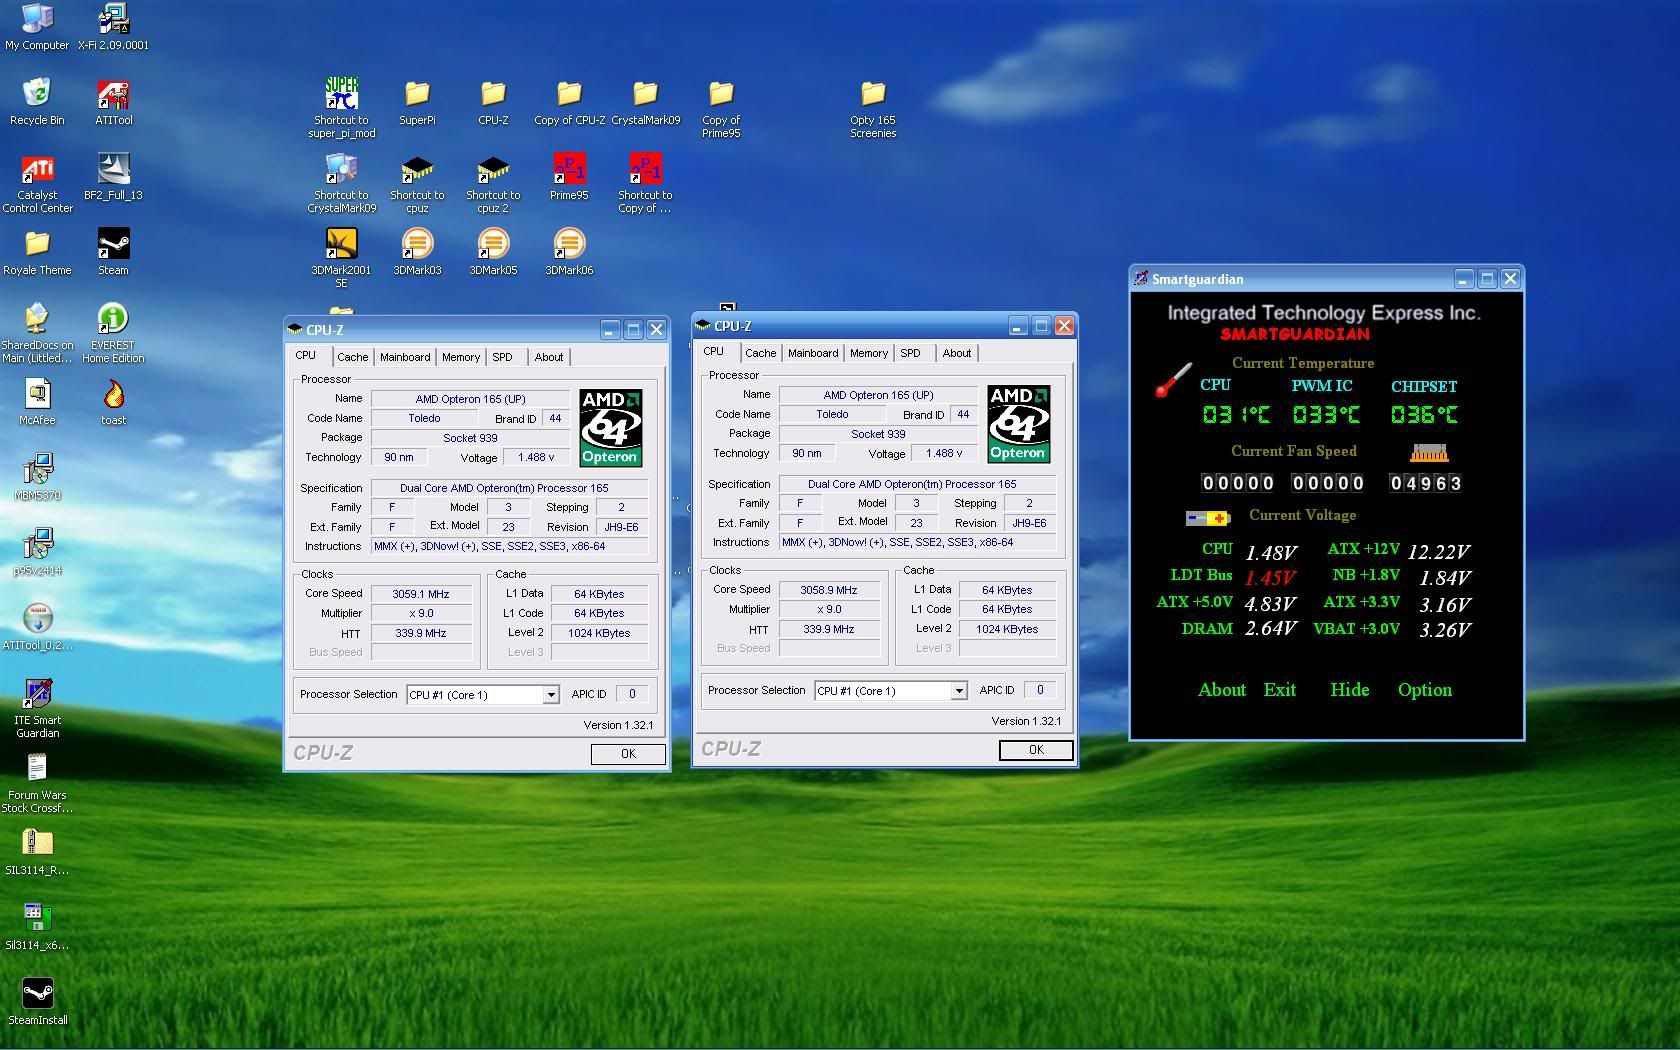Click the thermometer icon in Smartguardian
Screen dimensions: 1680x1050
1174,380
